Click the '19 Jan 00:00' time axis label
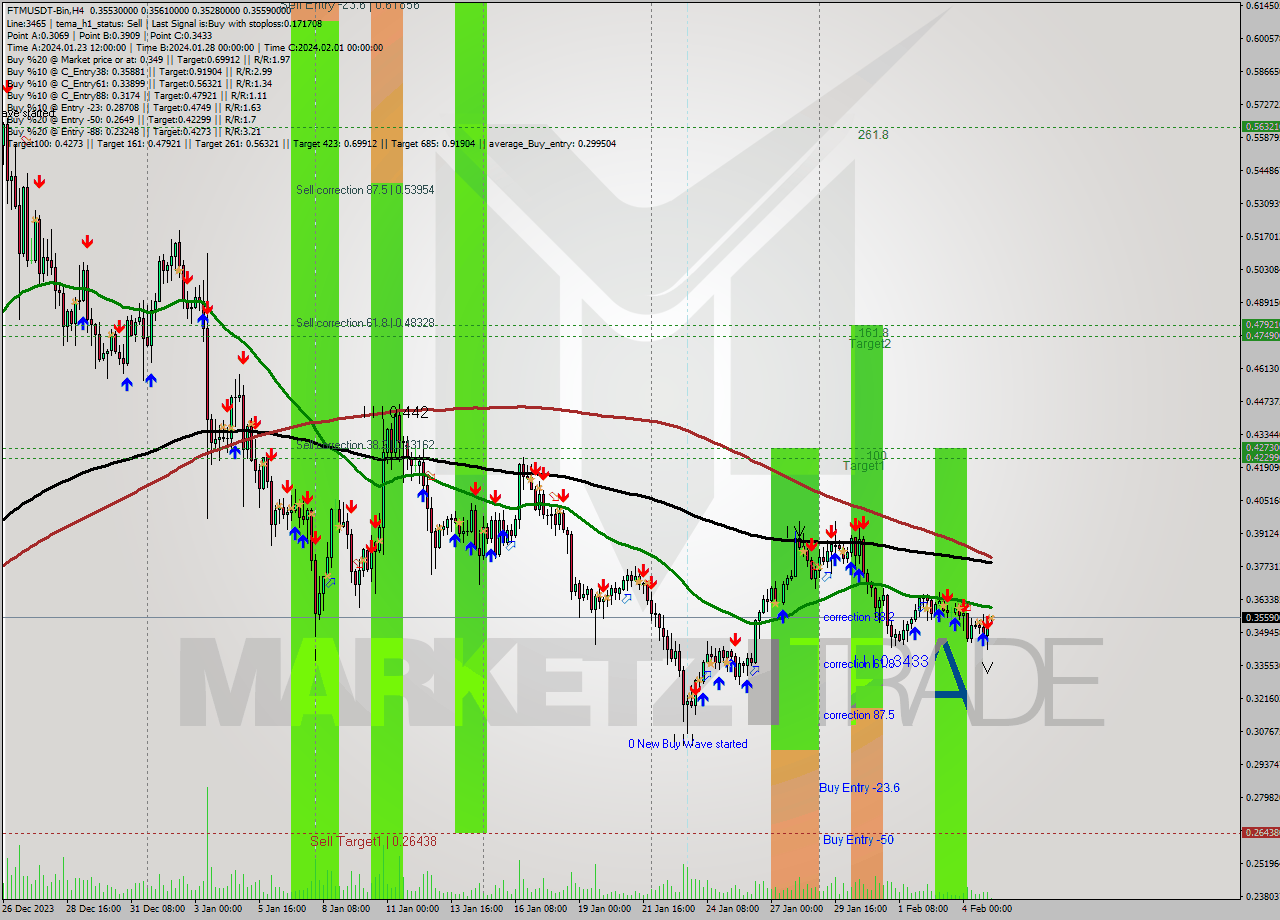 coord(604,909)
